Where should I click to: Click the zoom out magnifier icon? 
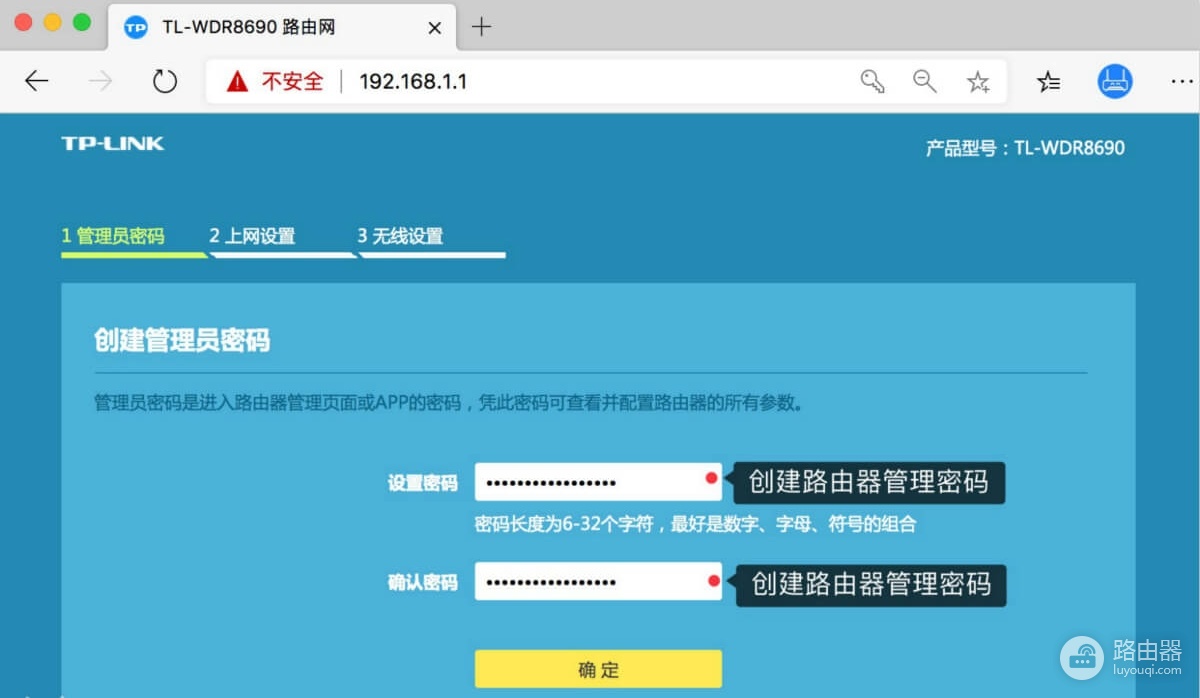tap(925, 82)
